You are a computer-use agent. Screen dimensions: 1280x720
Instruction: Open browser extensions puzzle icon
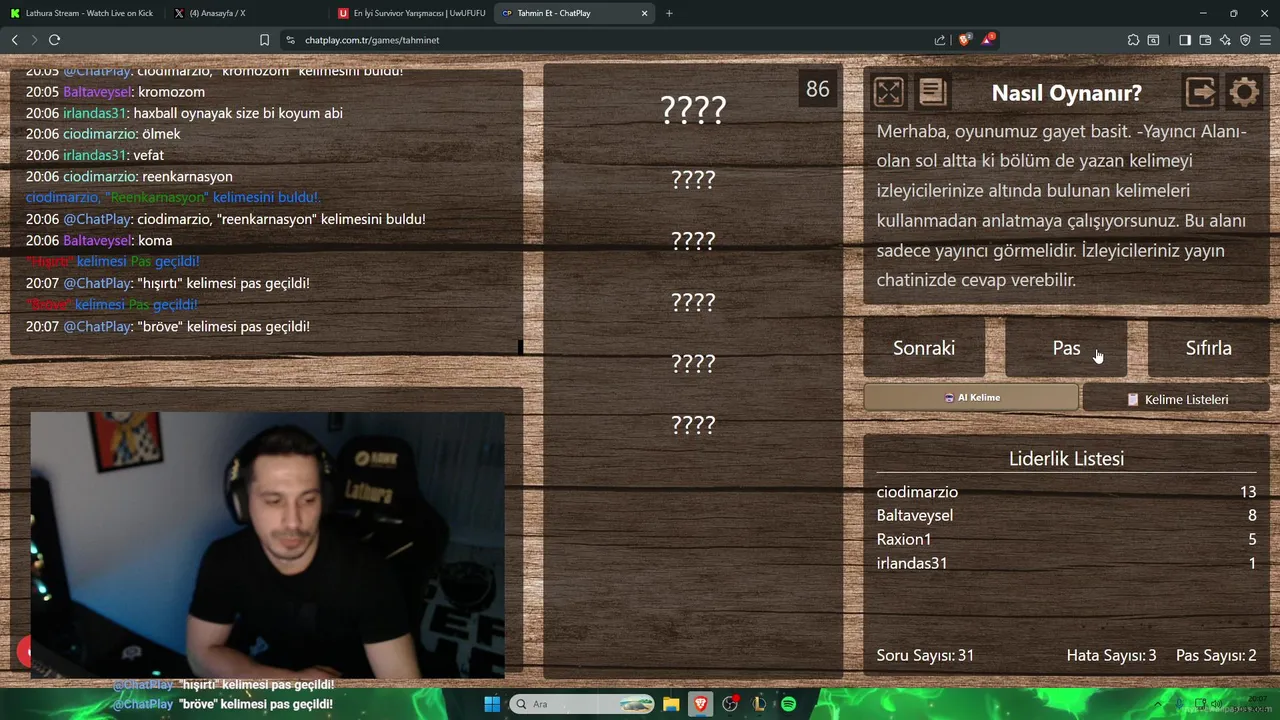tap(1133, 40)
